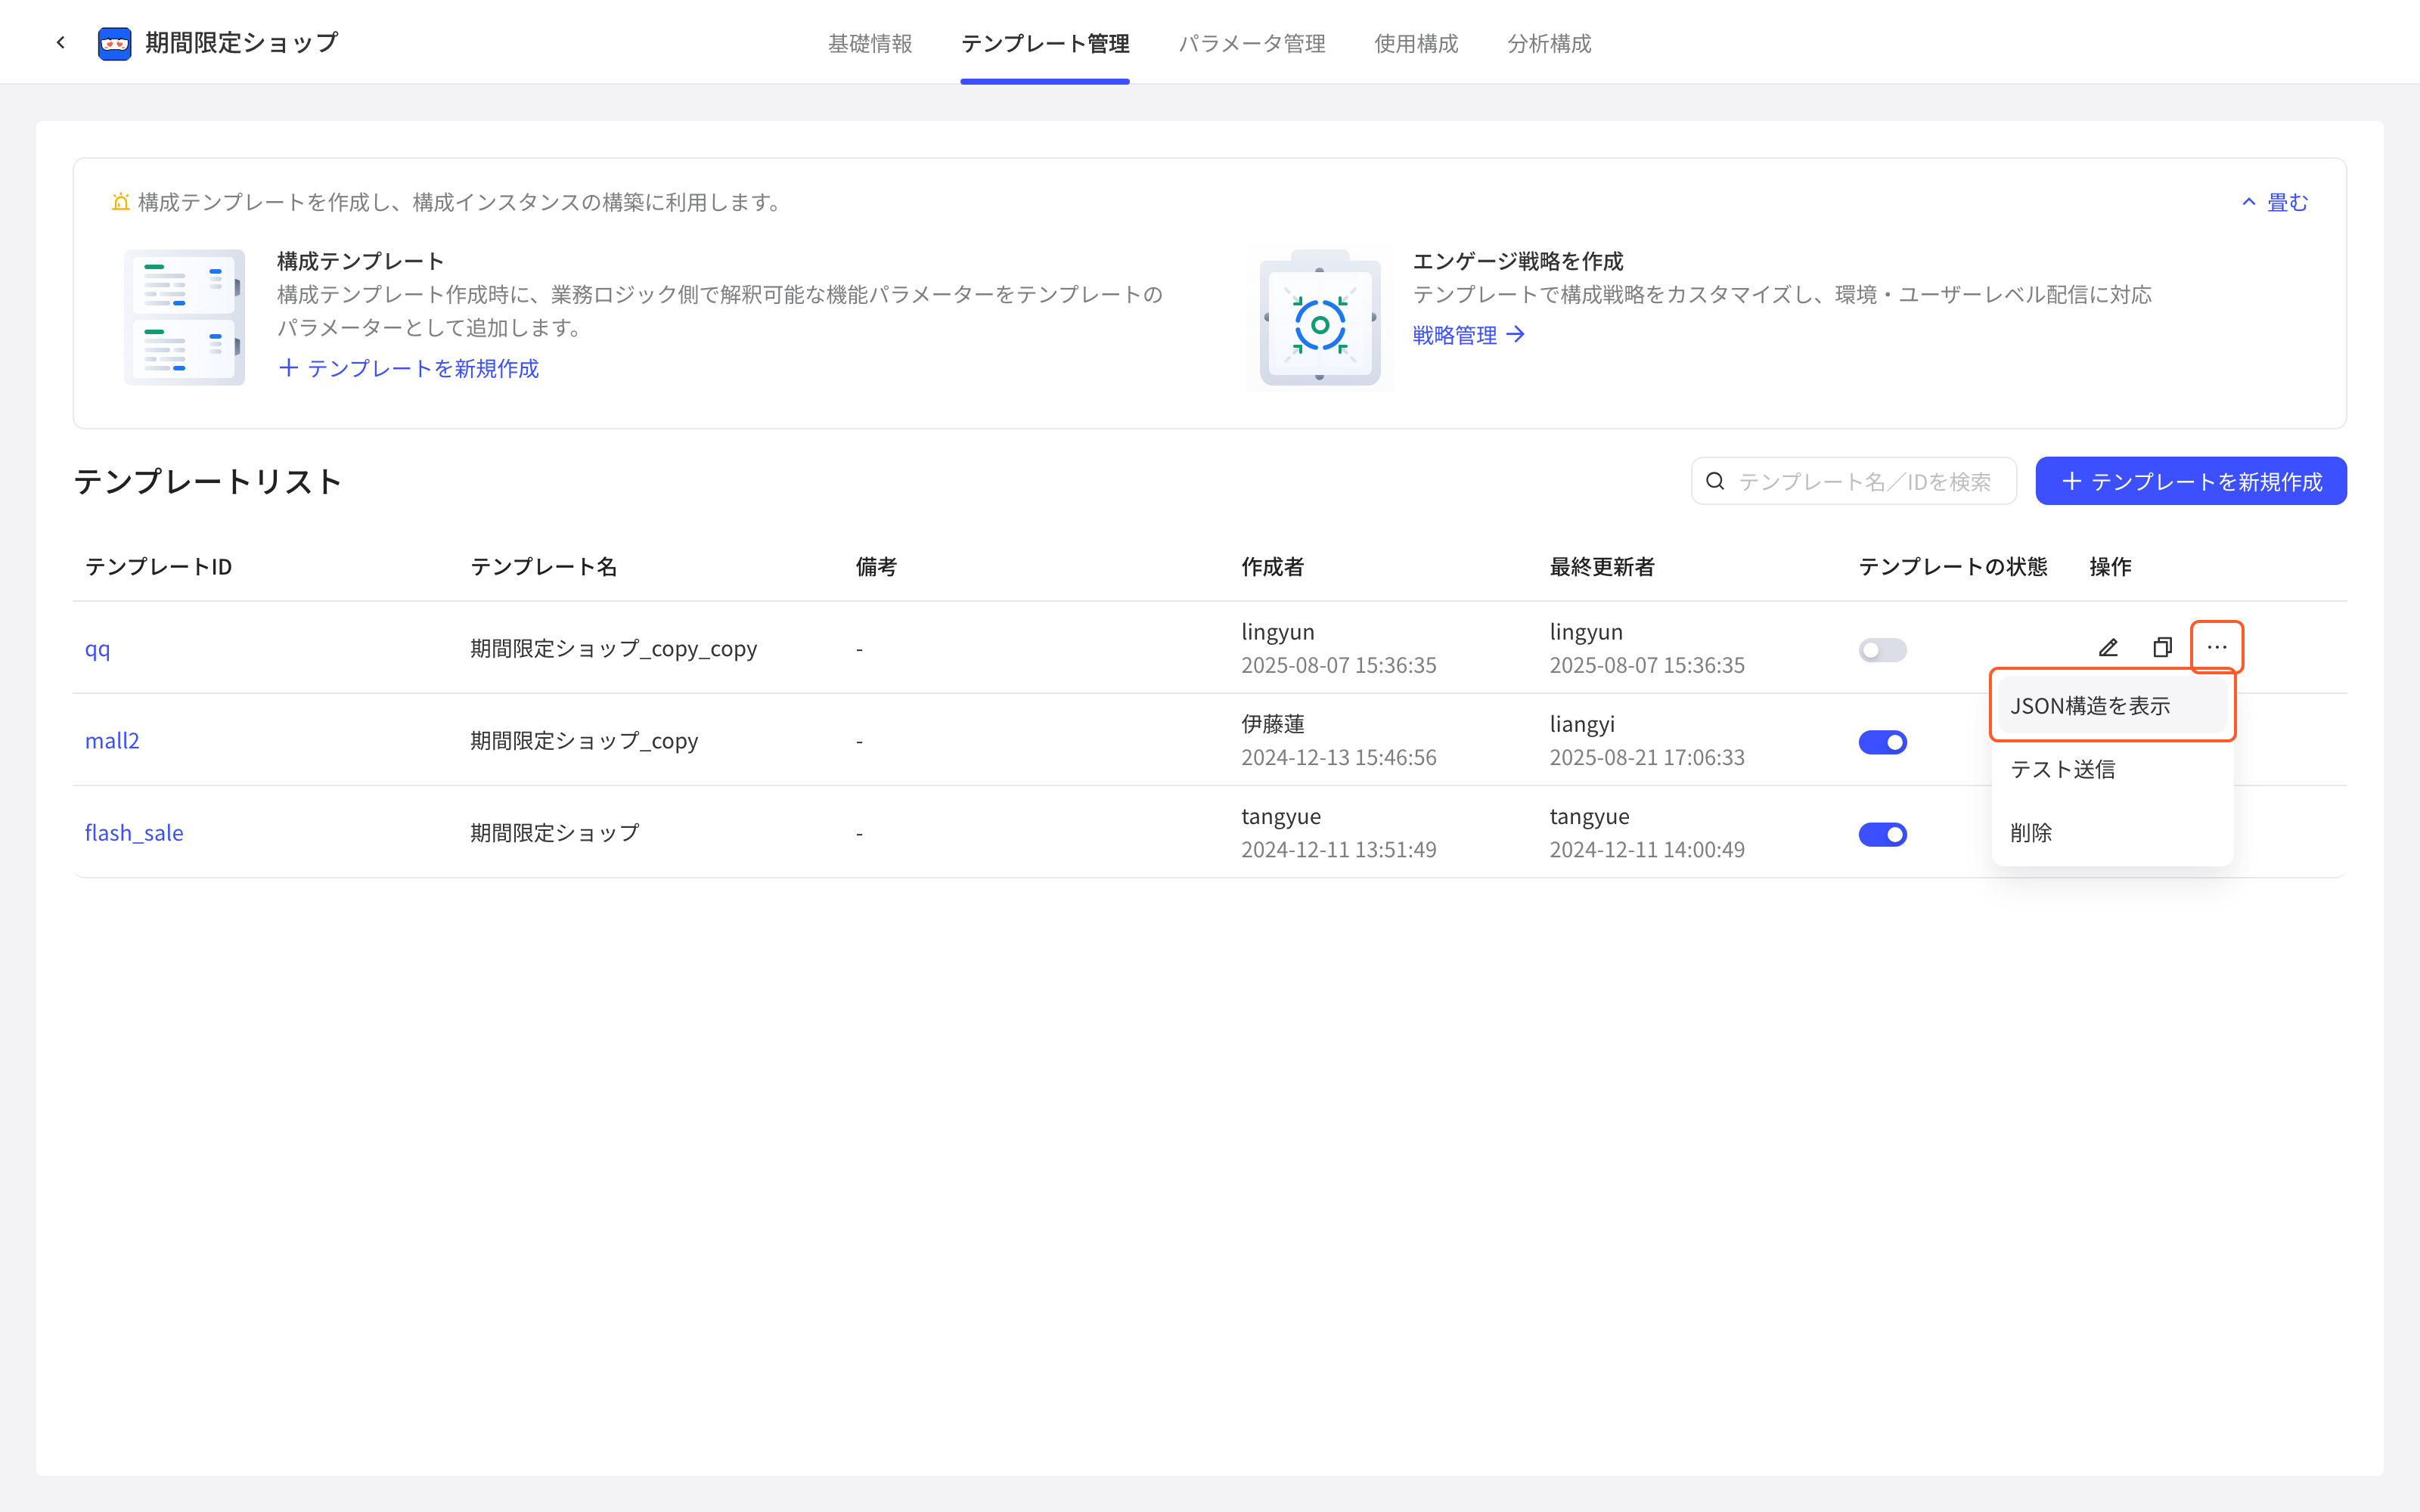Viewport: 2420px width, 1512px height.
Task: Open the qq template ID link
Action: (98, 649)
